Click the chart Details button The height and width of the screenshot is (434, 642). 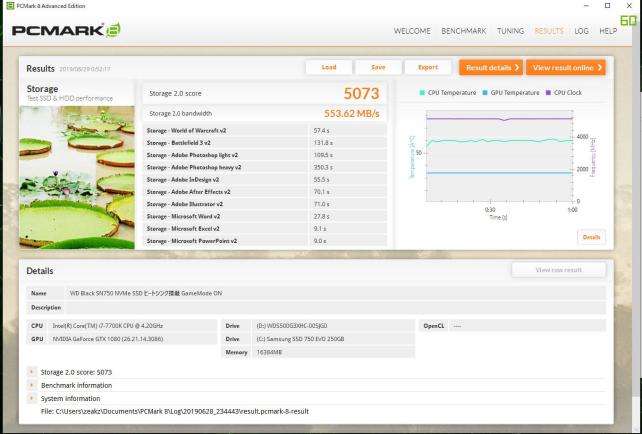[x=591, y=237]
